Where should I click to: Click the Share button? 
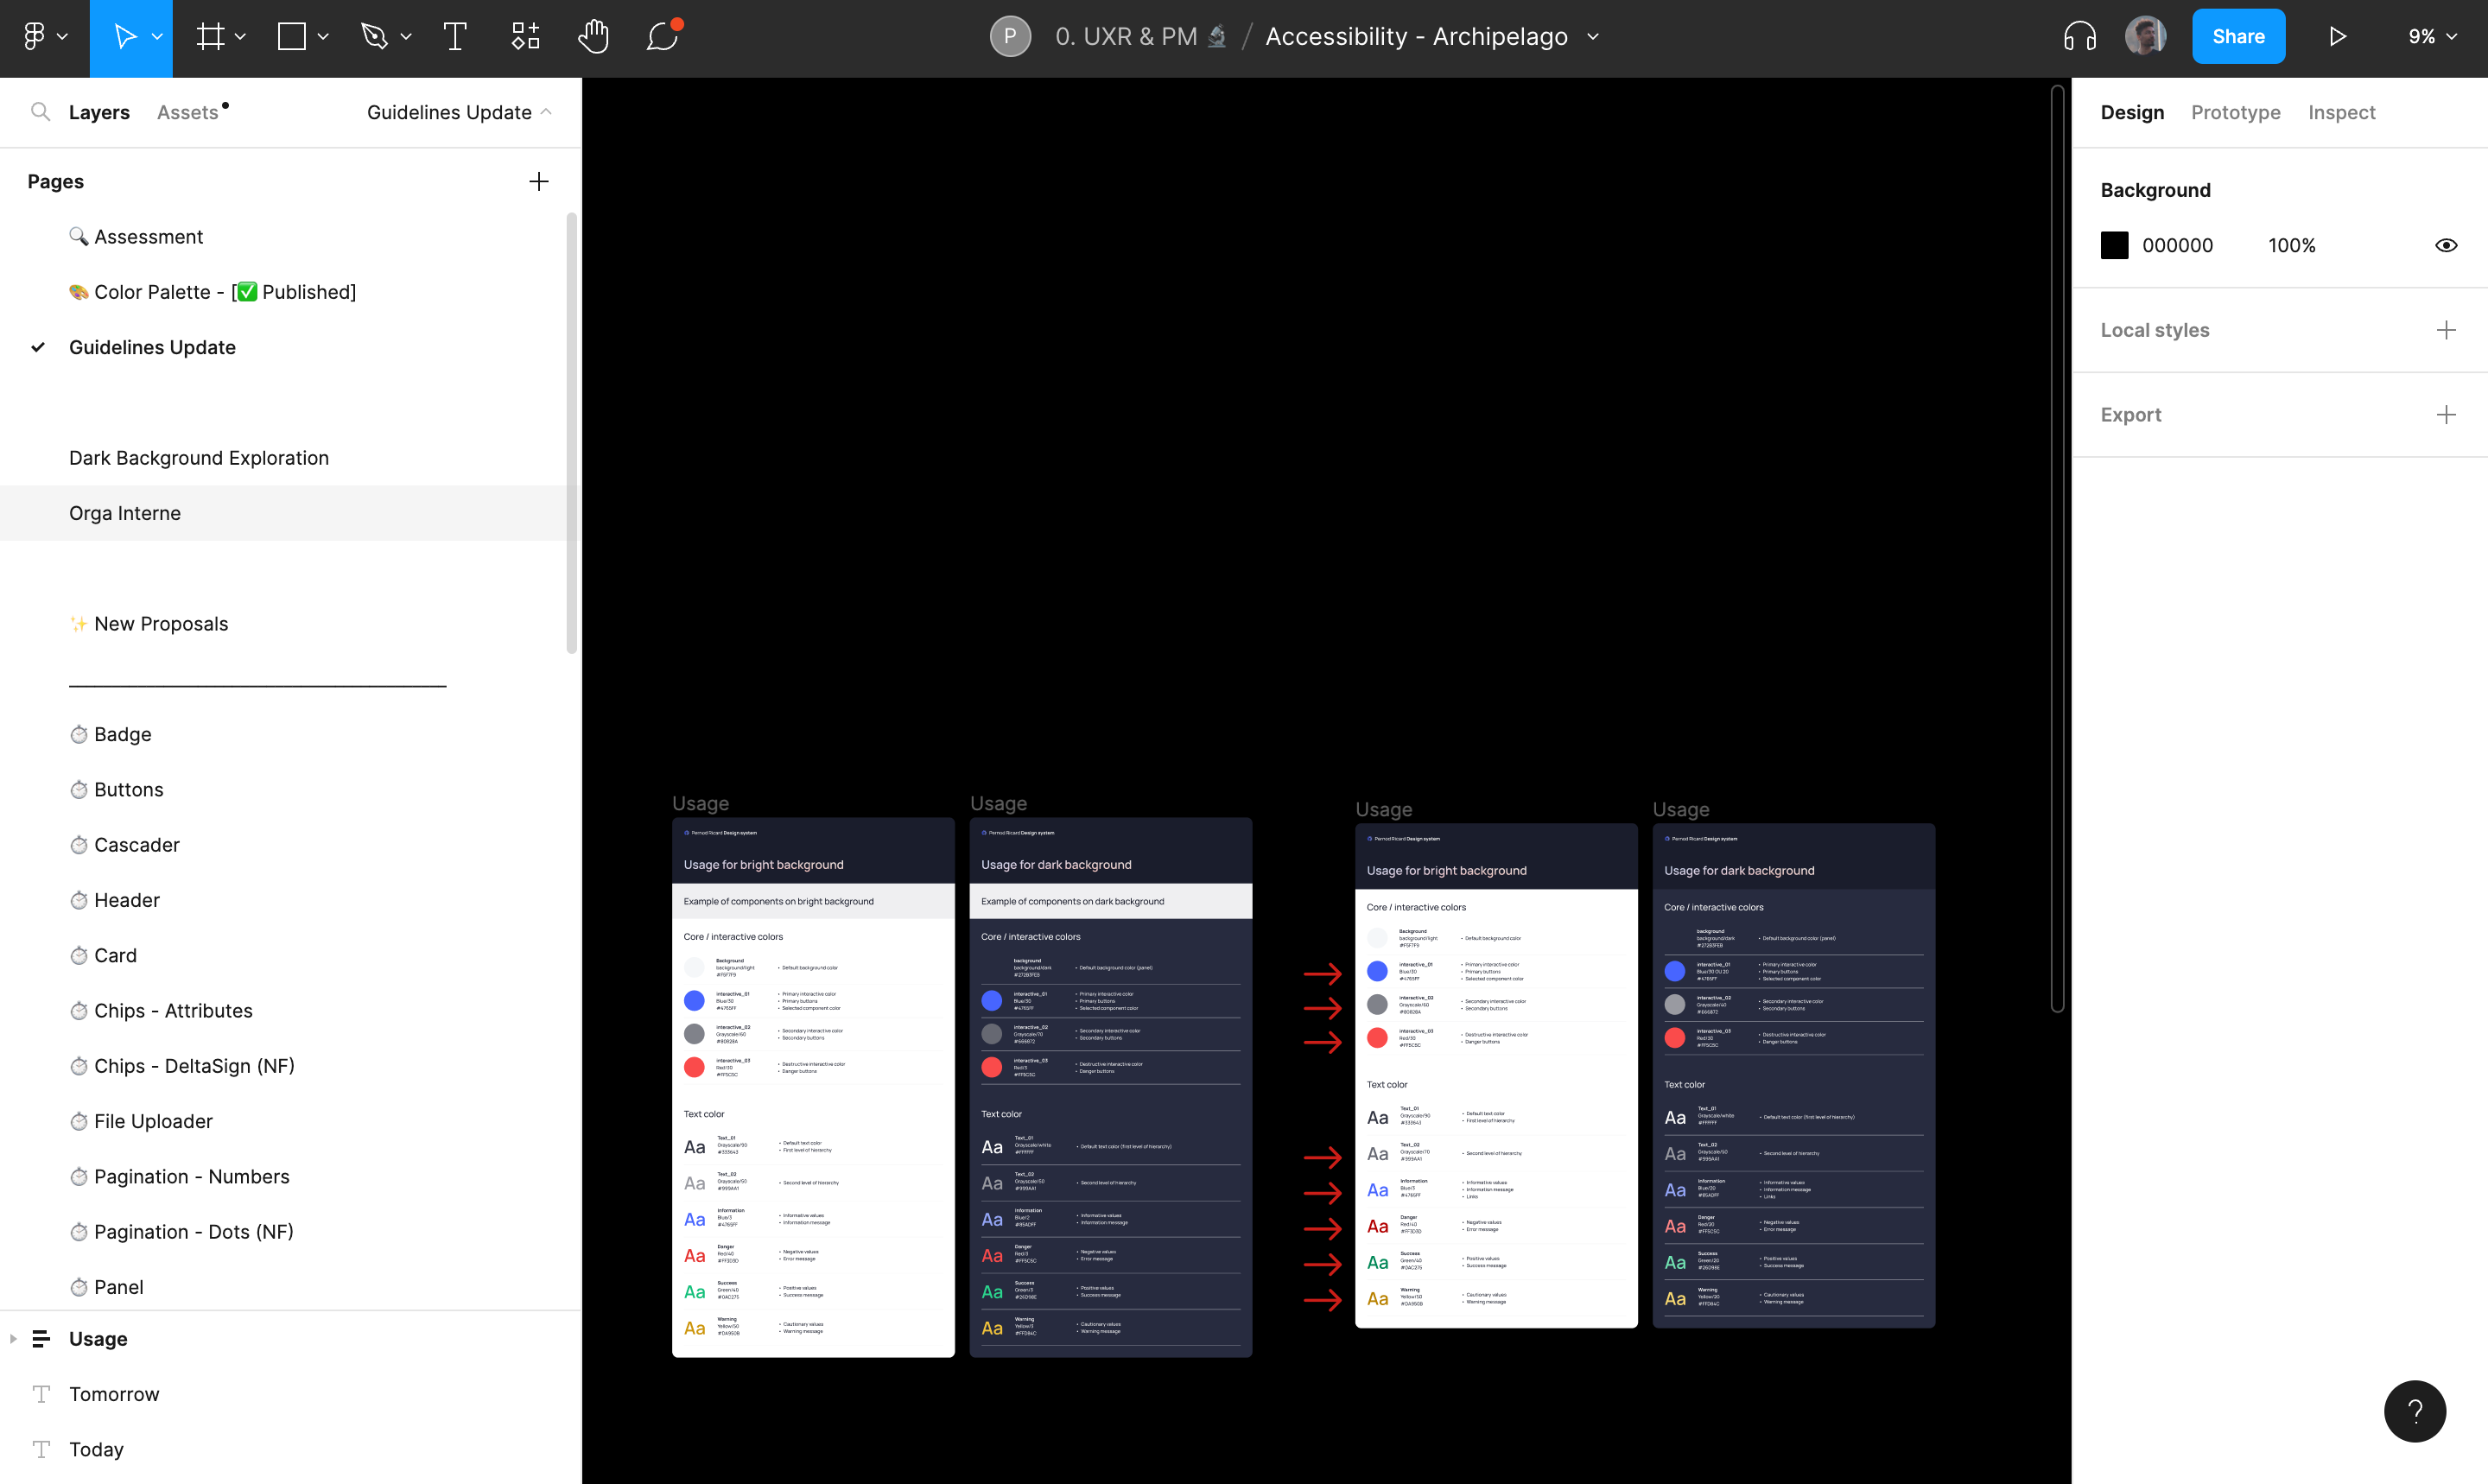[2237, 37]
